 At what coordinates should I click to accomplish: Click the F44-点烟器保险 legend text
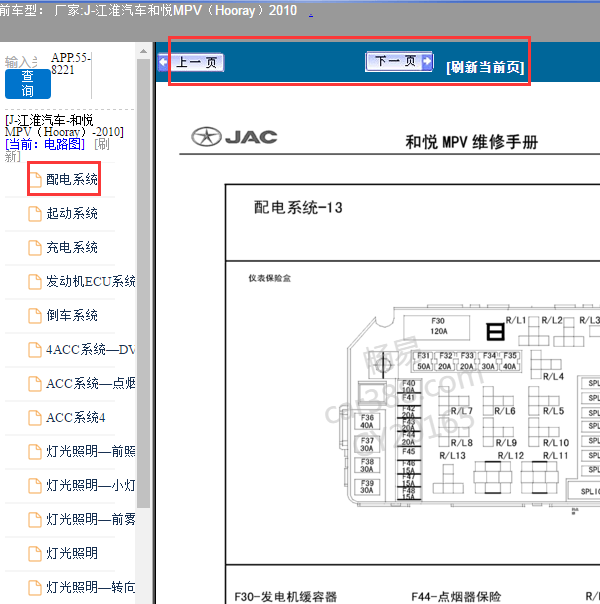pos(456,597)
